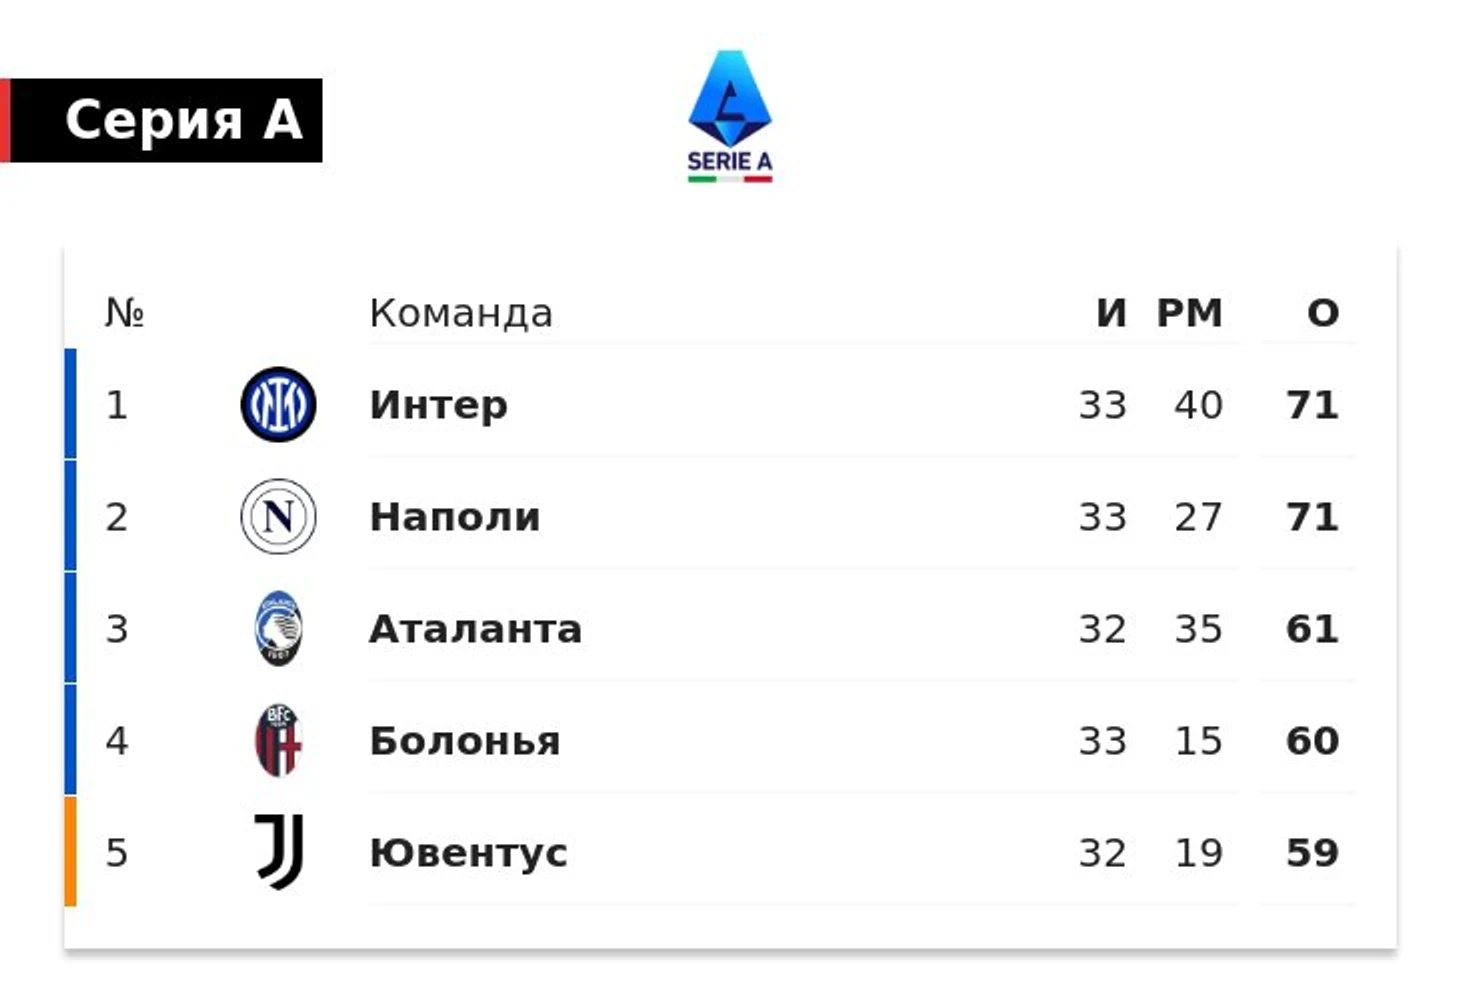
Task: Click the Juventus logo
Action: click(278, 852)
